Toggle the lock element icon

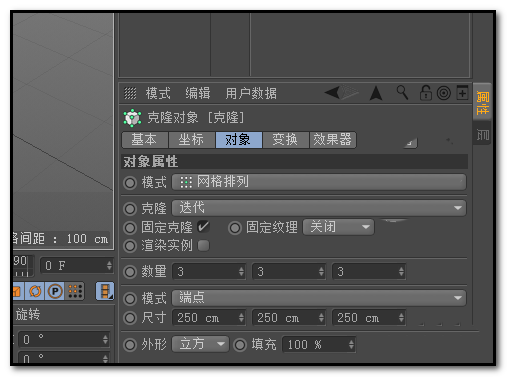426,93
